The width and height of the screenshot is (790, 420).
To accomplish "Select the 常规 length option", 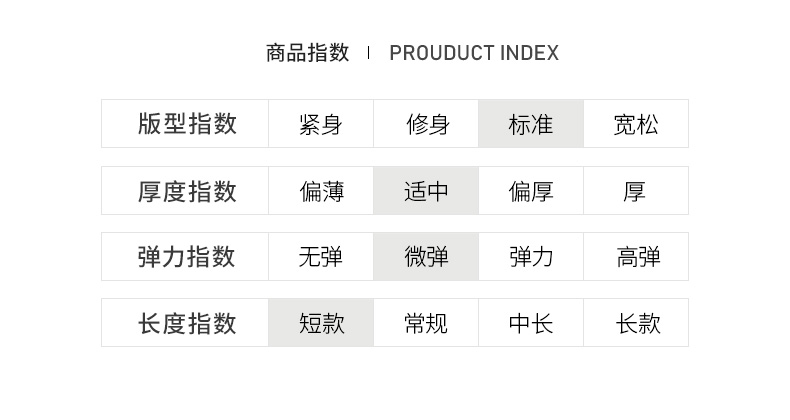I will (426, 323).
